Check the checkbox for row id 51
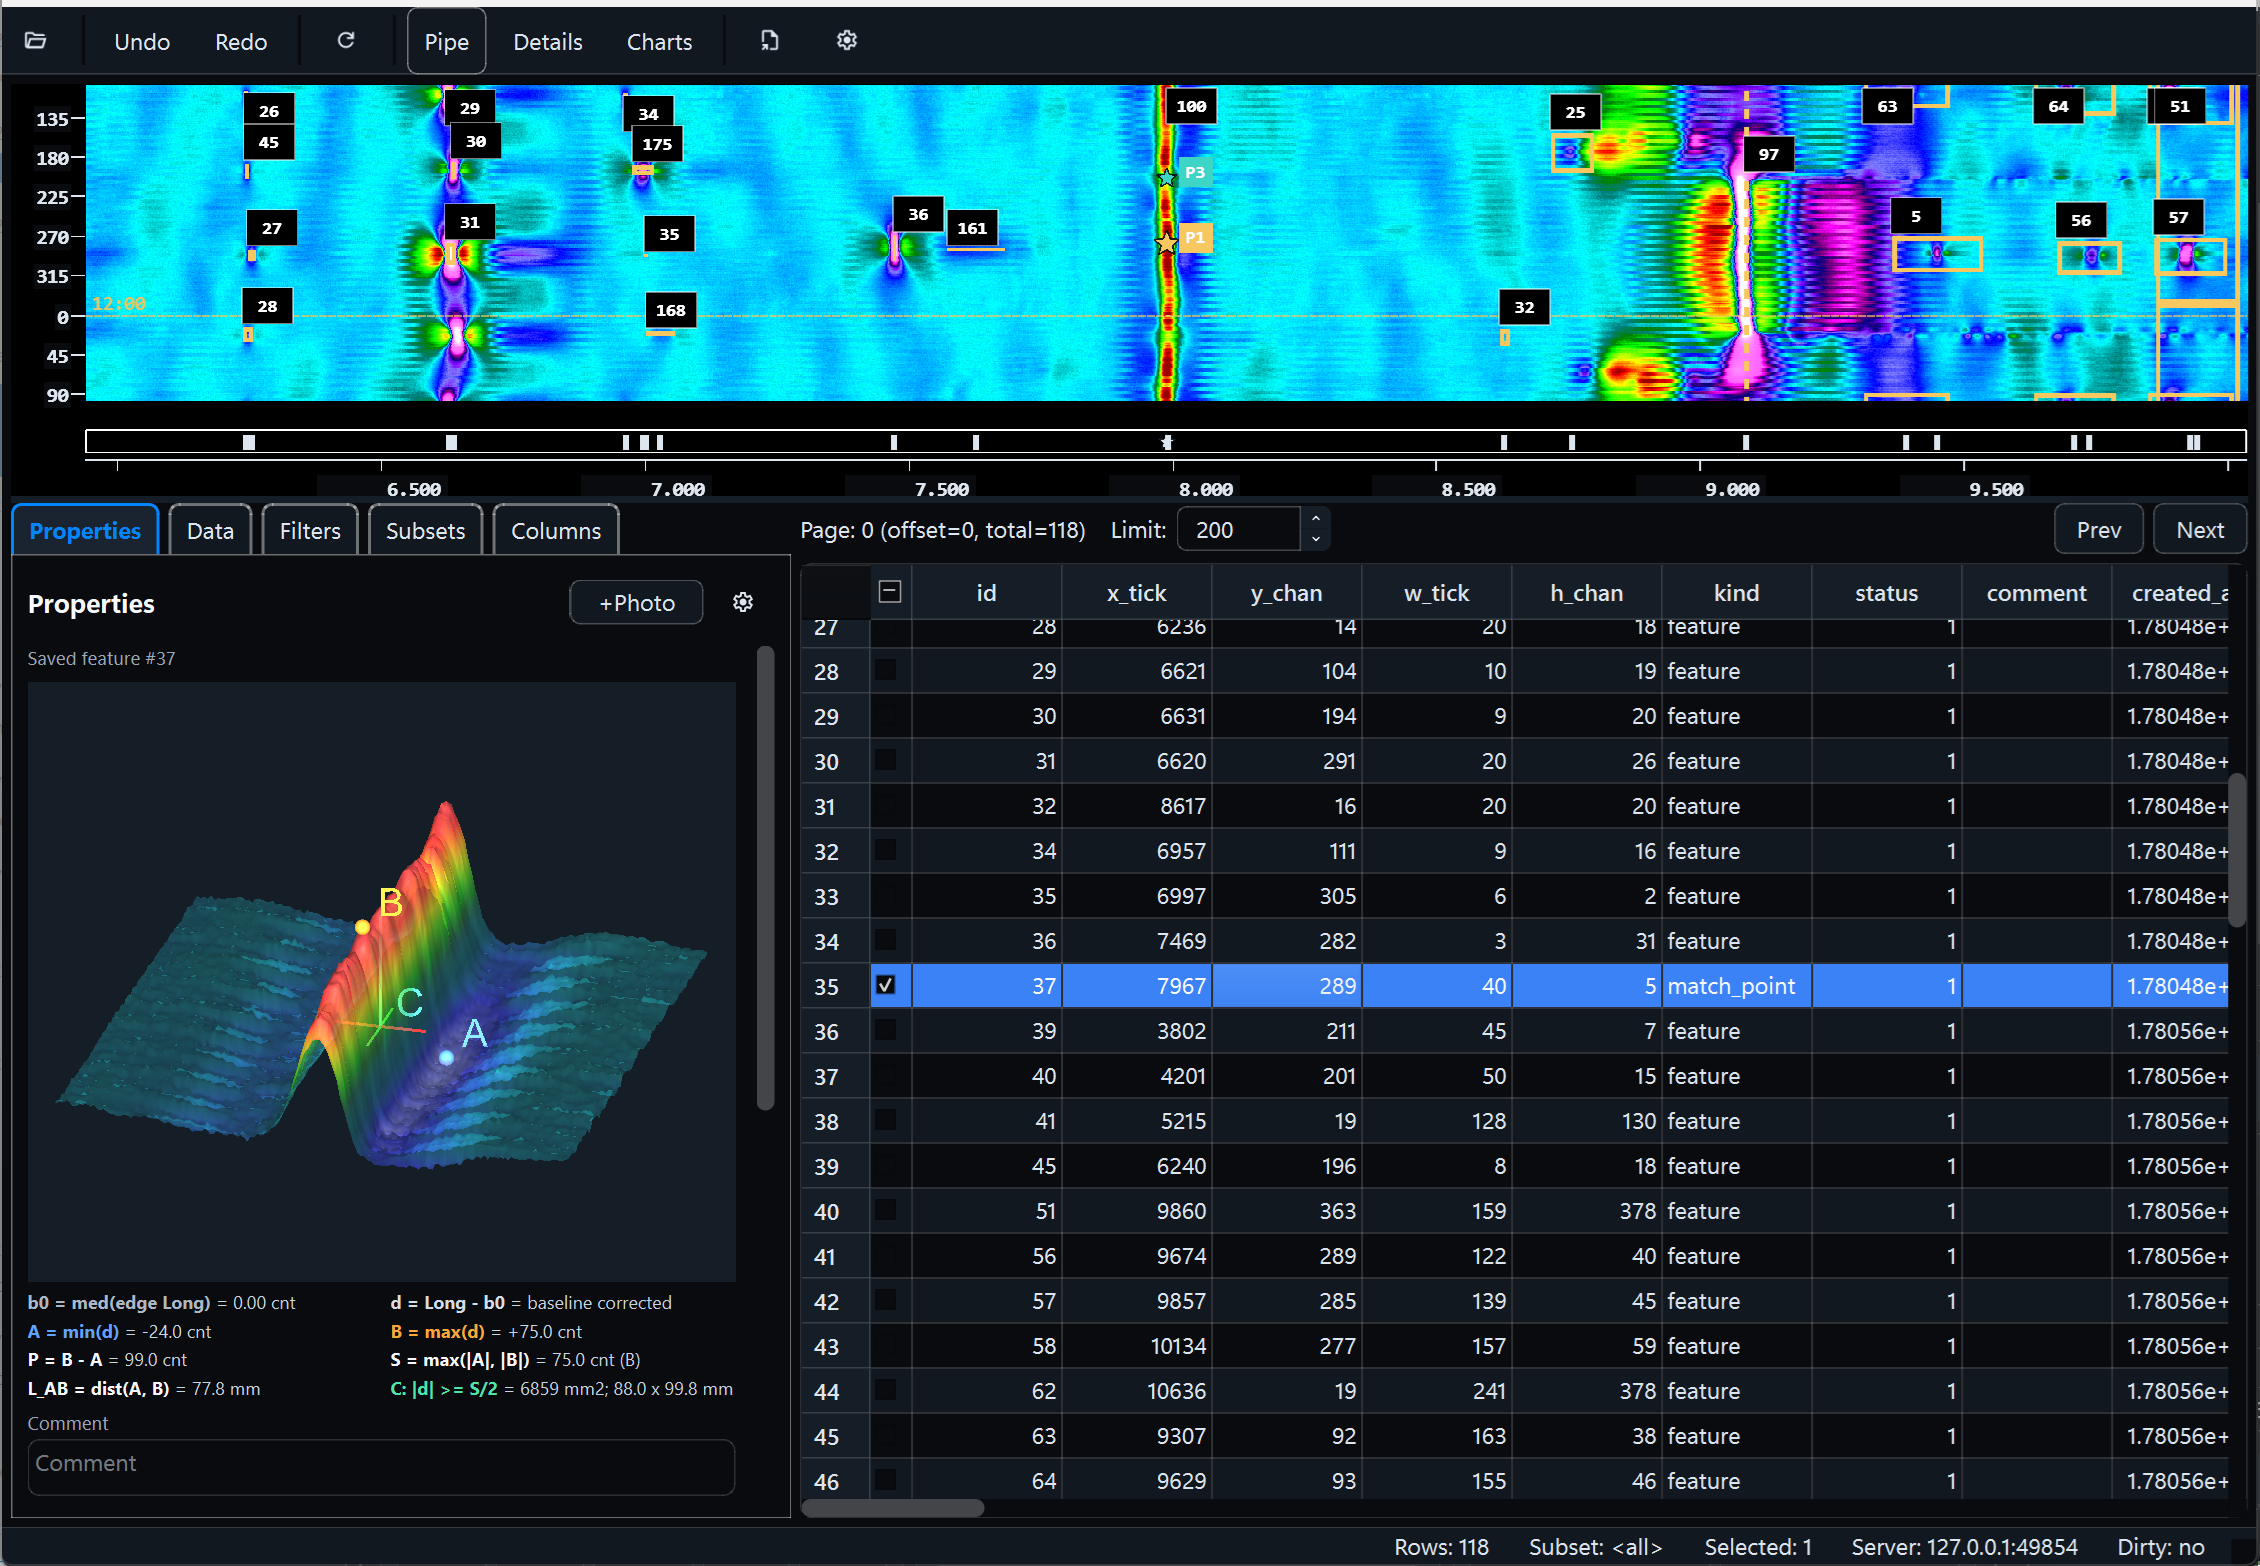The height and width of the screenshot is (1566, 2260). tap(886, 1210)
